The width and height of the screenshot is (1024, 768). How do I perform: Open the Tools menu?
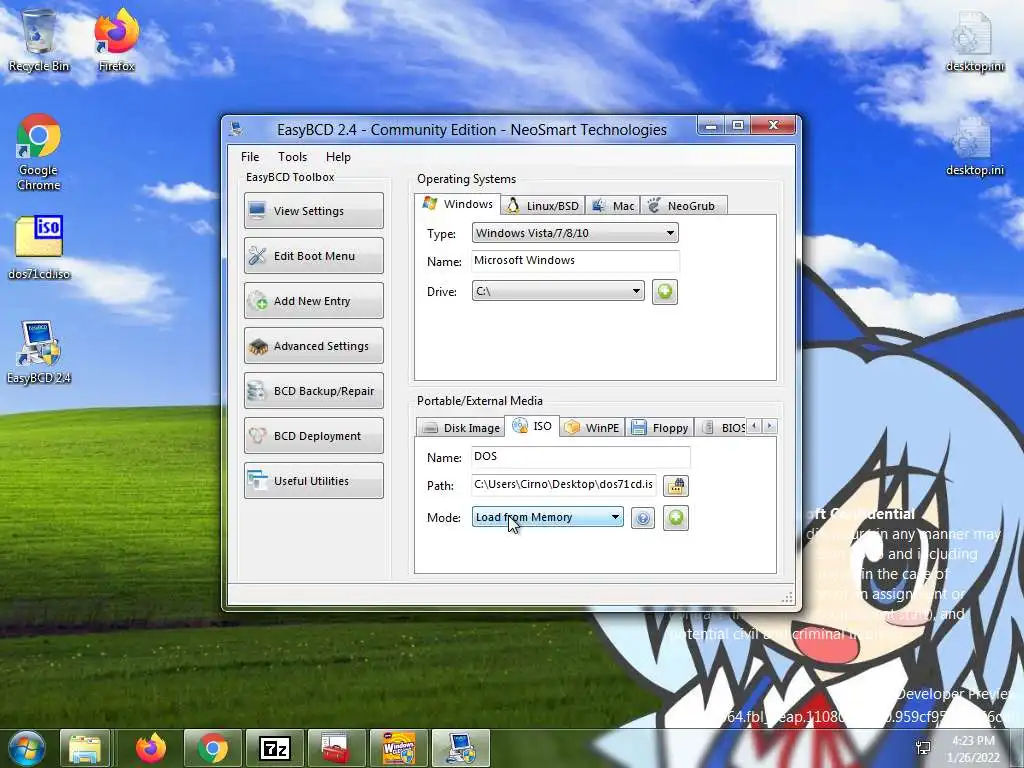tap(292, 157)
